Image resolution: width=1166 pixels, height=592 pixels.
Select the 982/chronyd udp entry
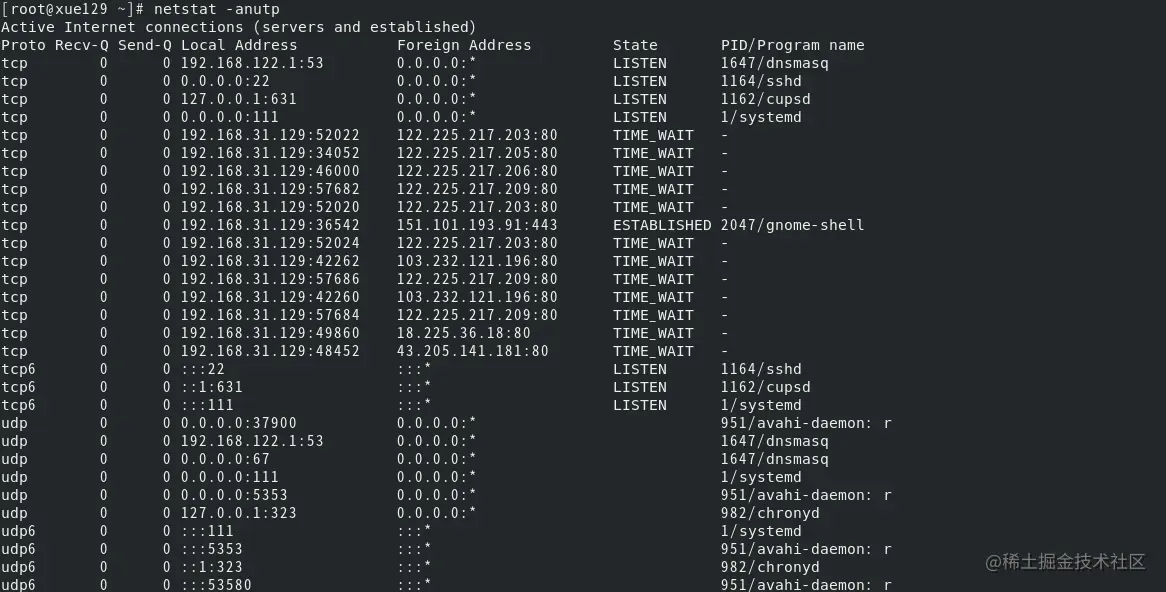click(x=770, y=513)
